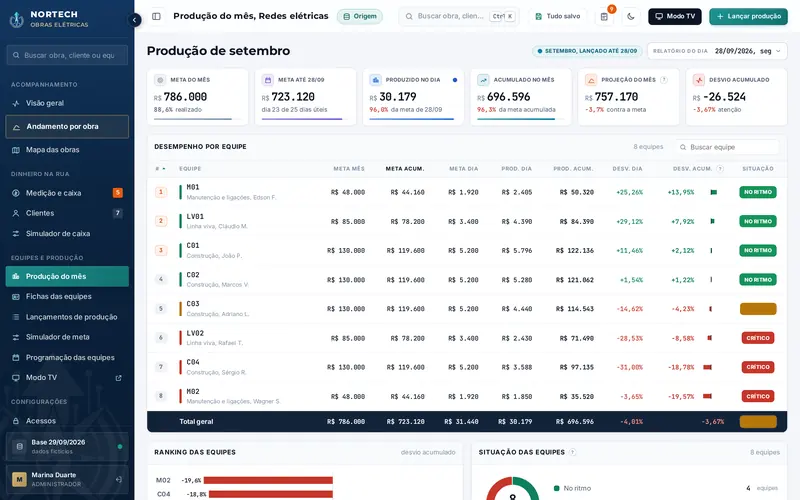Viewport: 800px width, 500px height.
Task: Click Lançar produção button
Action: (x=748, y=16)
